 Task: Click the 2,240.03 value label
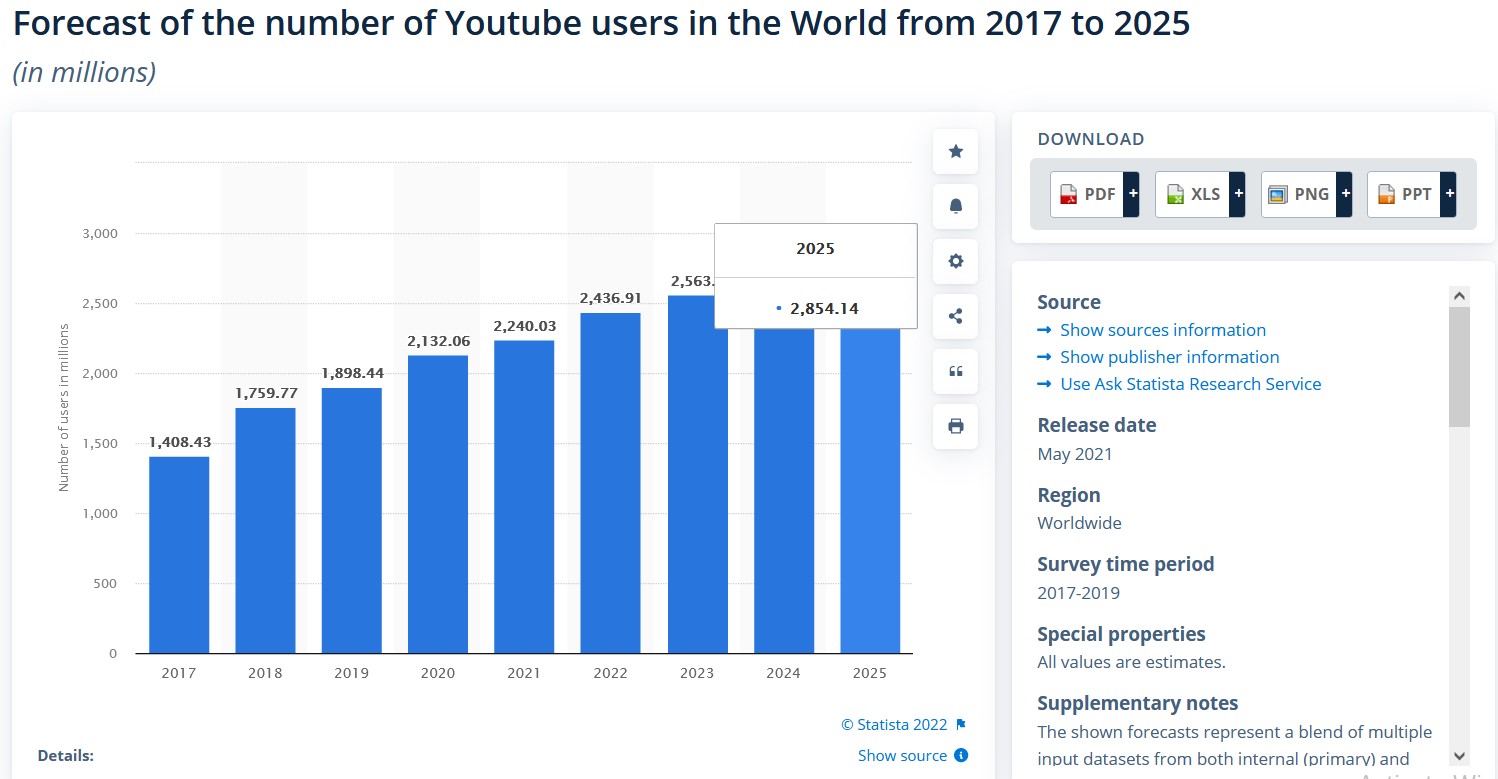tap(524, 326)
